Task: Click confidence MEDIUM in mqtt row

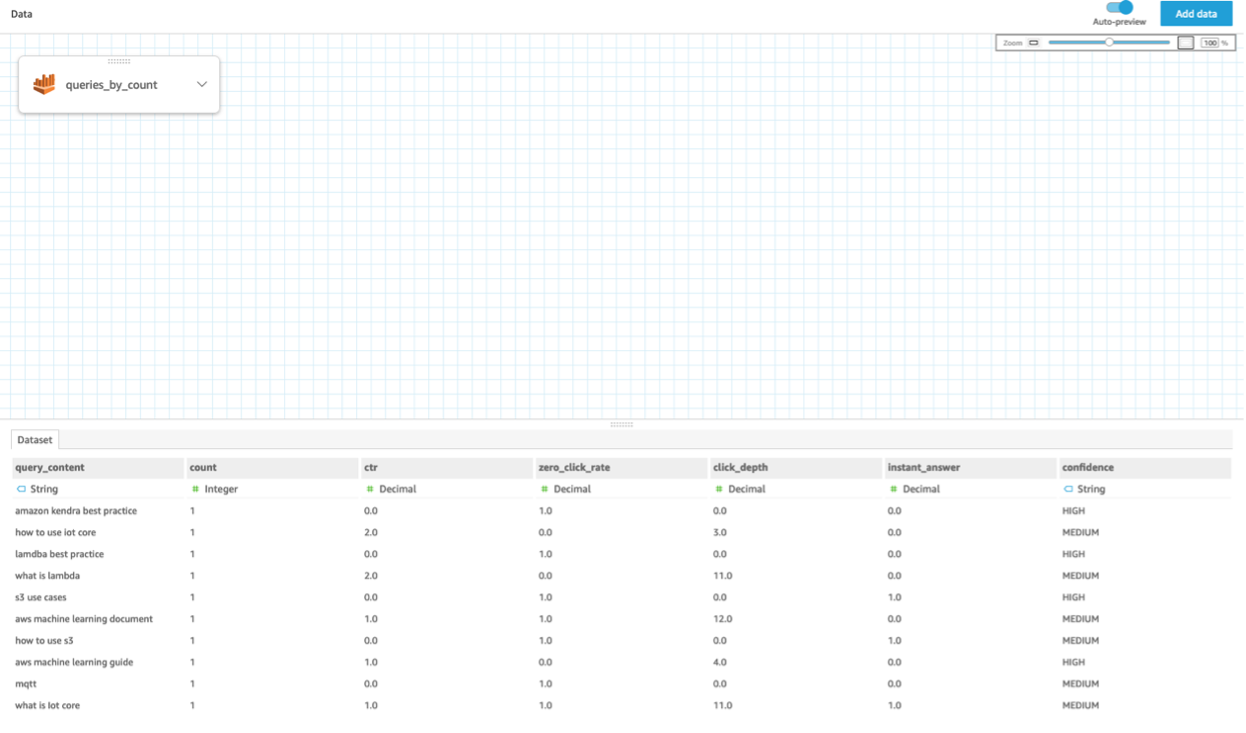Action: (x=1080, y=684)
